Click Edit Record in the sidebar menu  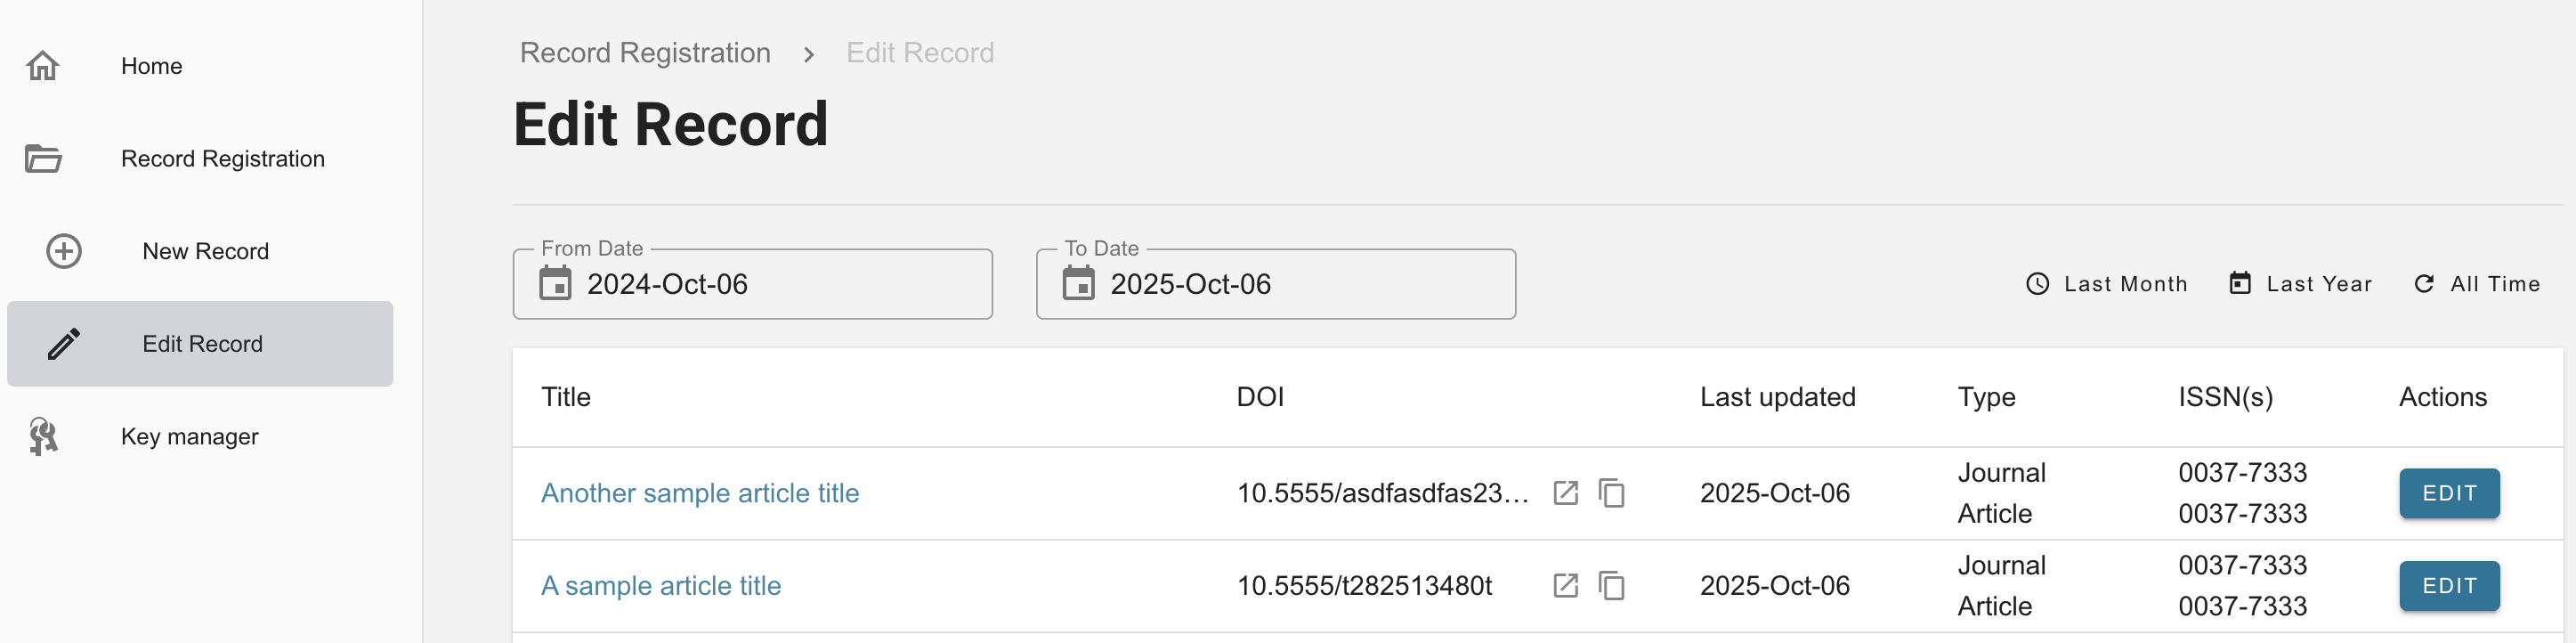(201, 343)
